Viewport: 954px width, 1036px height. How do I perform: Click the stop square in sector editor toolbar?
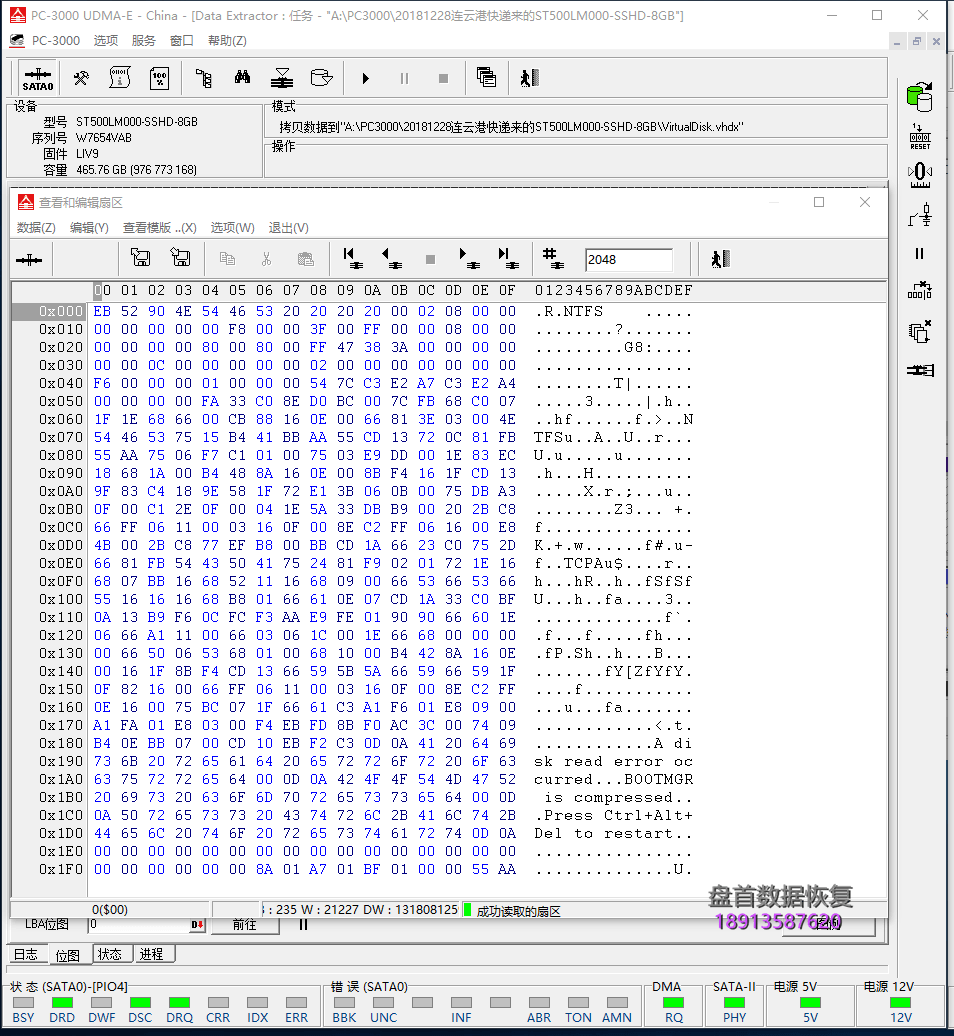pyautogui.click(x=430, y=259)
